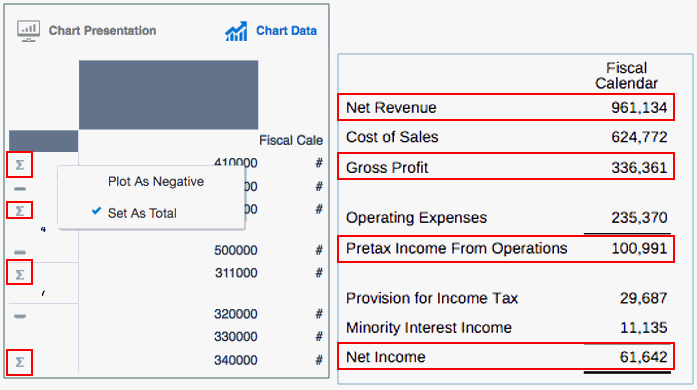Click the # cell in the 500000 row
Screen dimensions: 697x390
[319, 250]
